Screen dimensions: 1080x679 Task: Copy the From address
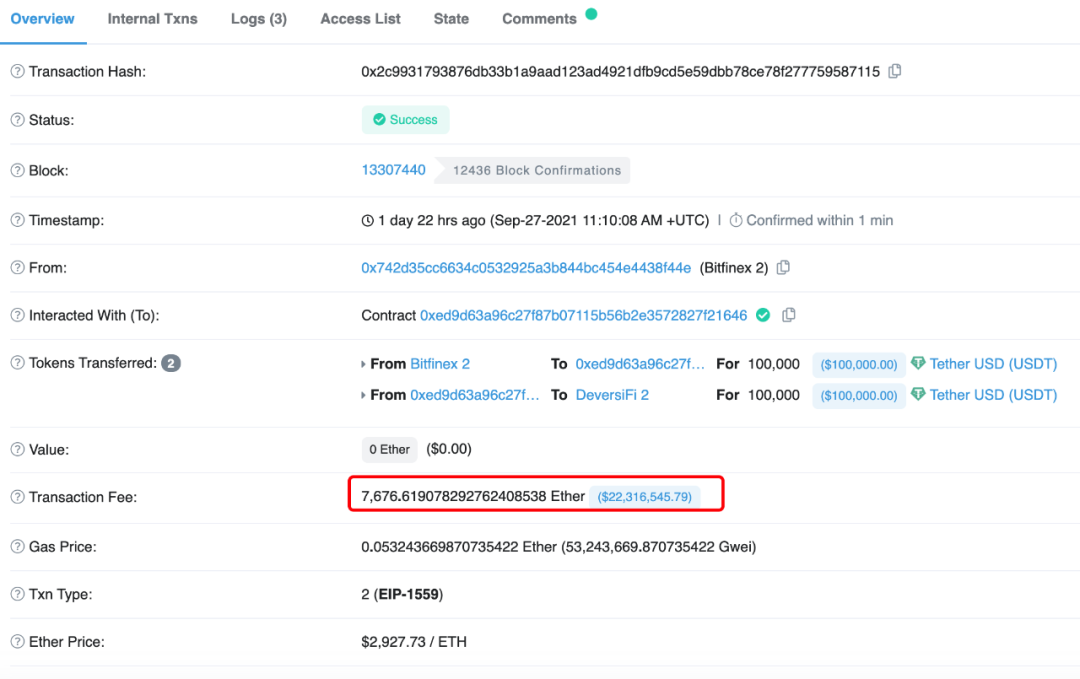pyautogui.click(x=783, y=267)
